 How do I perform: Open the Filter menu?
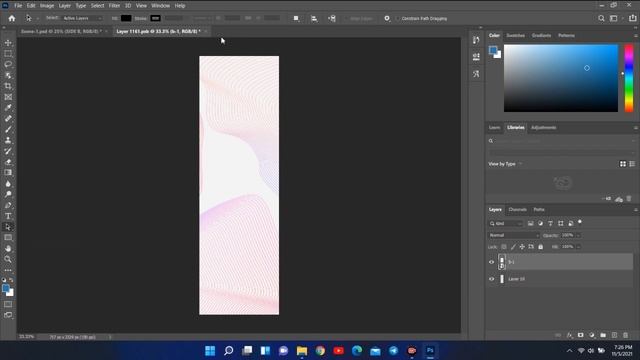pyautogui.click(x=114, y=6)
